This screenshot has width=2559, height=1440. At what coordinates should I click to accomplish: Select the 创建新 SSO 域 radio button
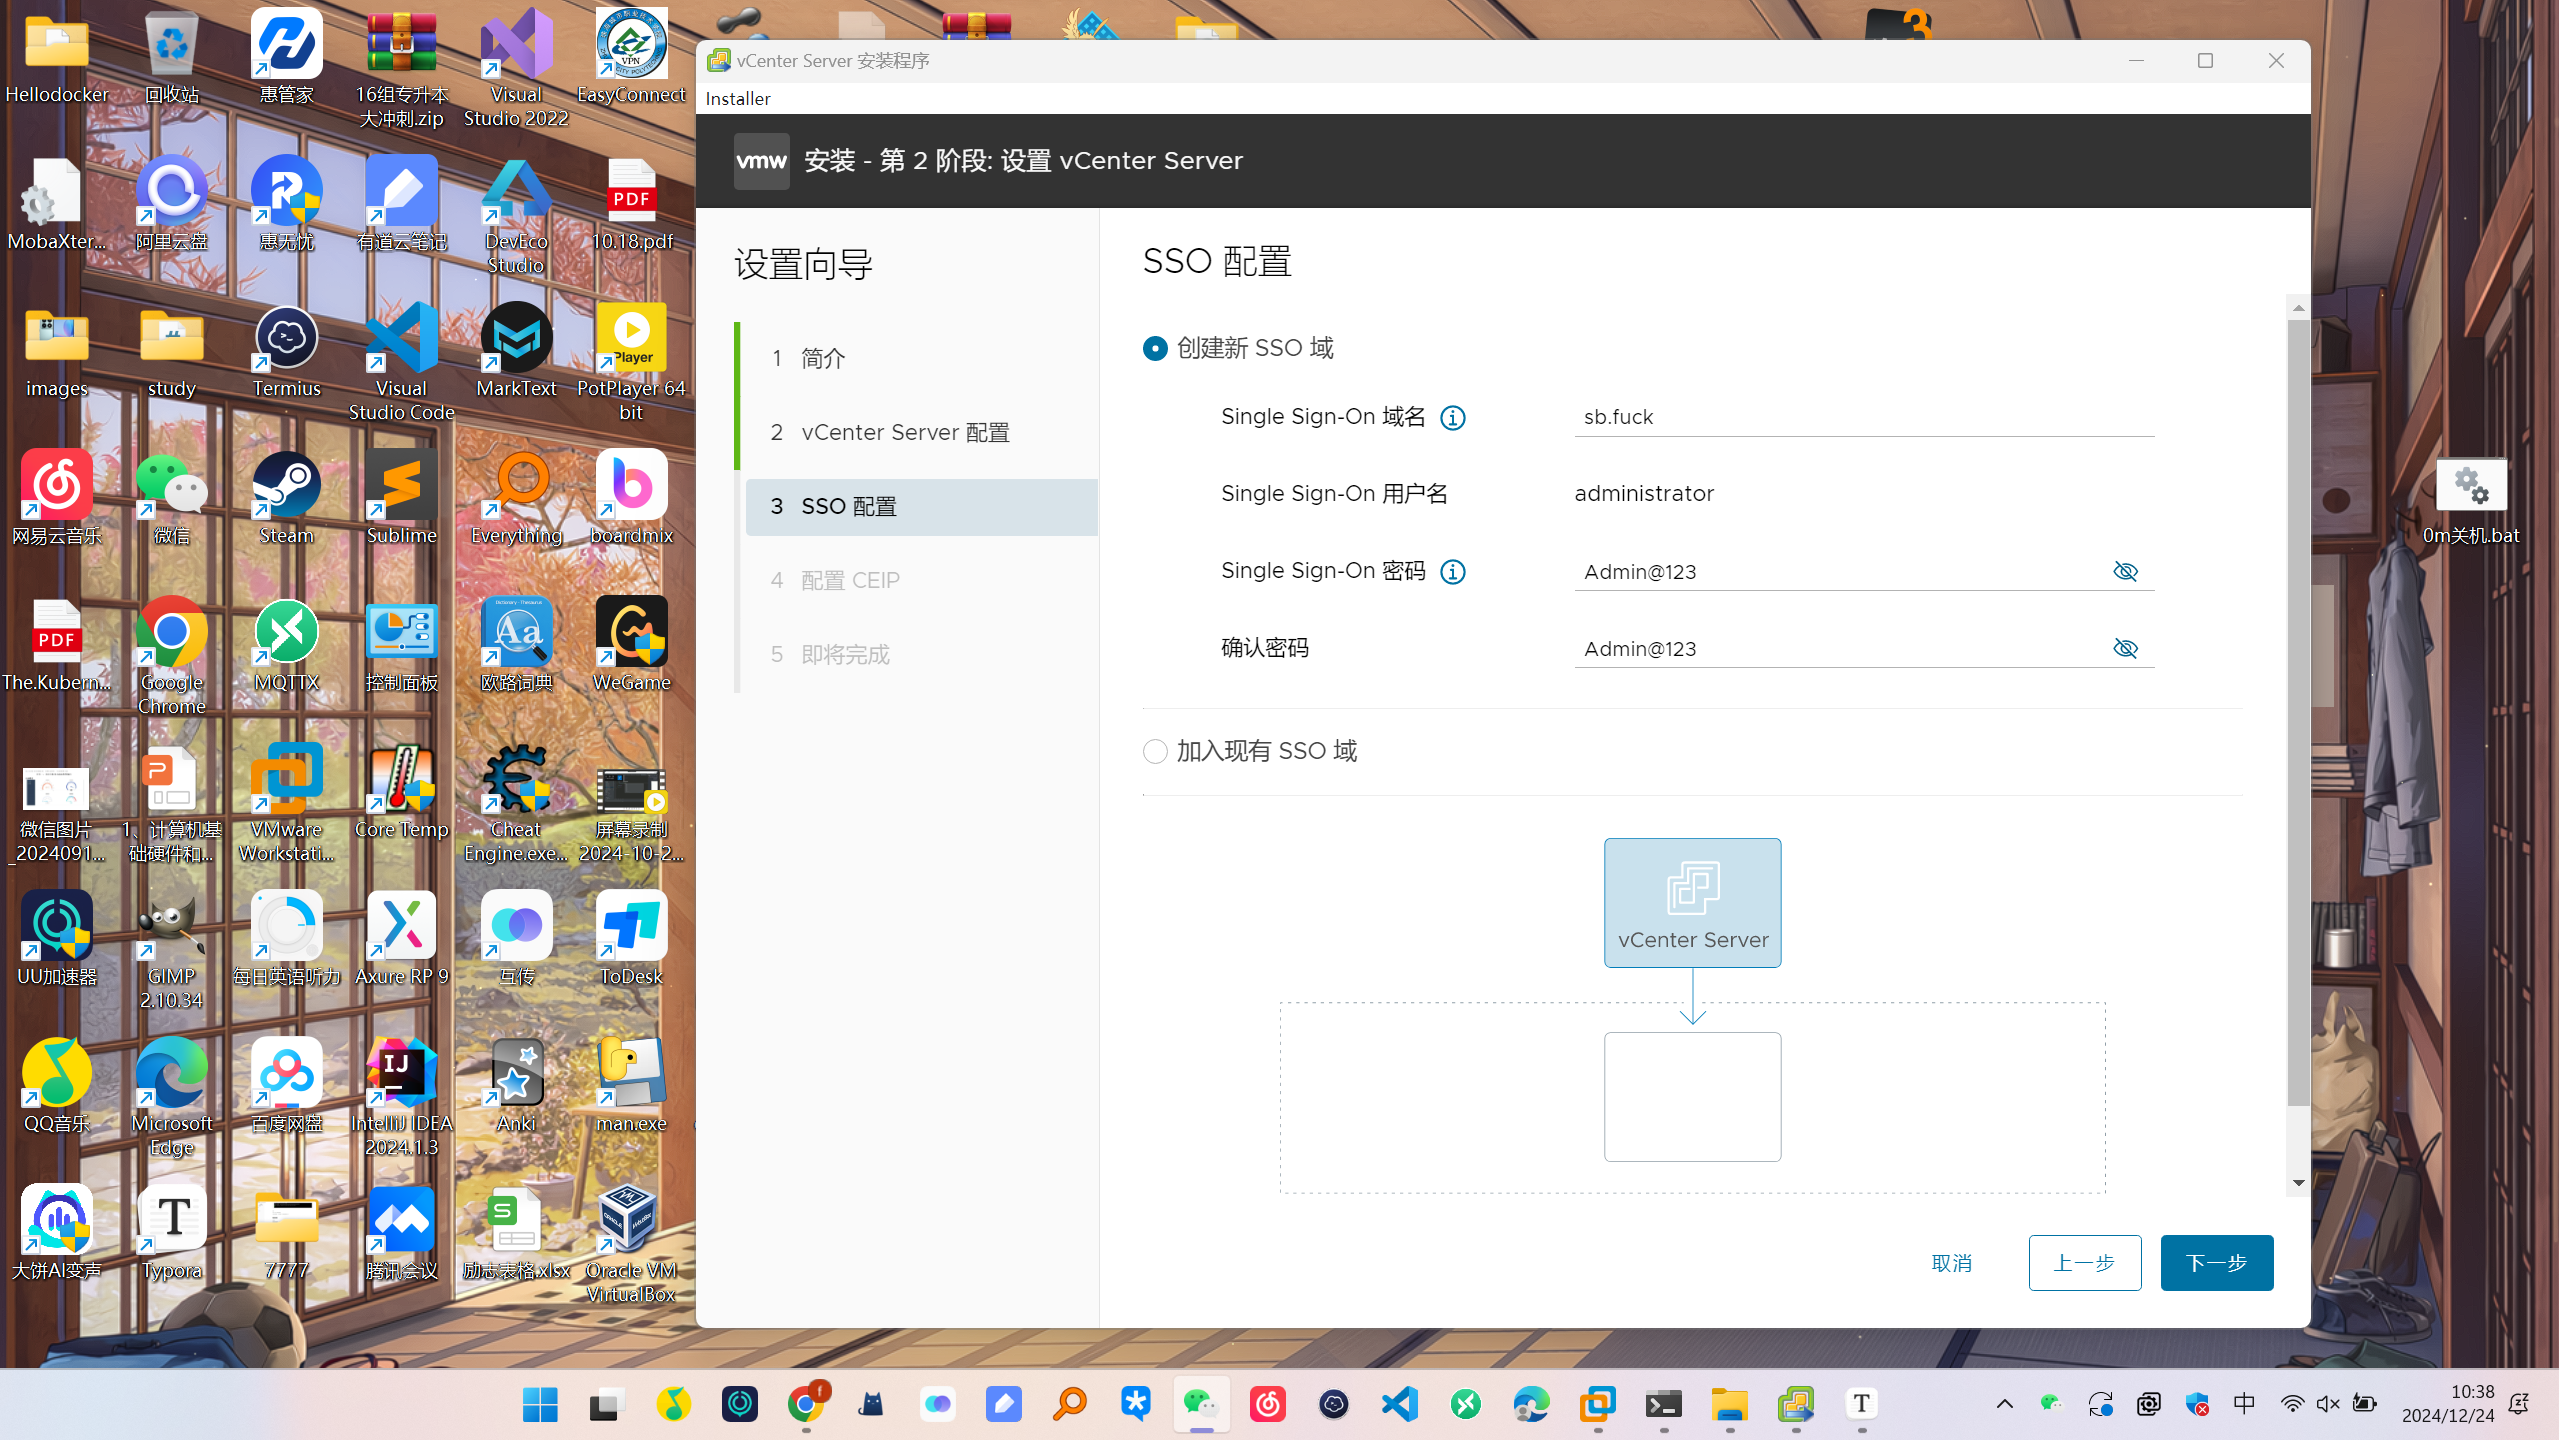(1155, 348)
